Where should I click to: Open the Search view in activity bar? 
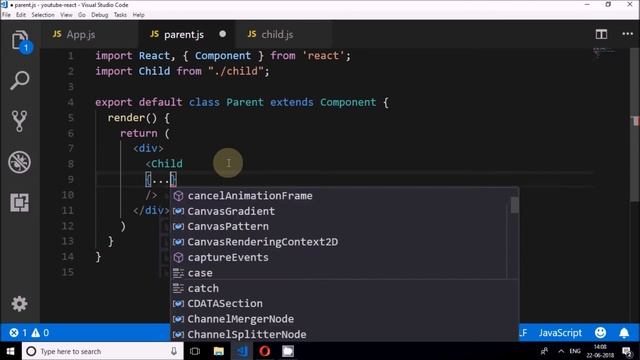coord(20,80)
